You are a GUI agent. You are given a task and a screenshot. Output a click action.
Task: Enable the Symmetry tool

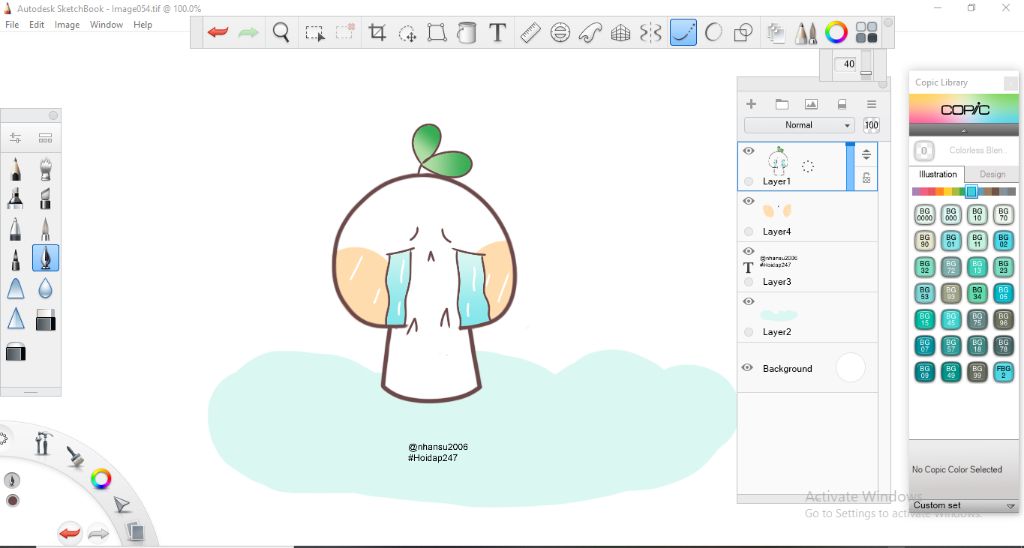pos(651,33)
